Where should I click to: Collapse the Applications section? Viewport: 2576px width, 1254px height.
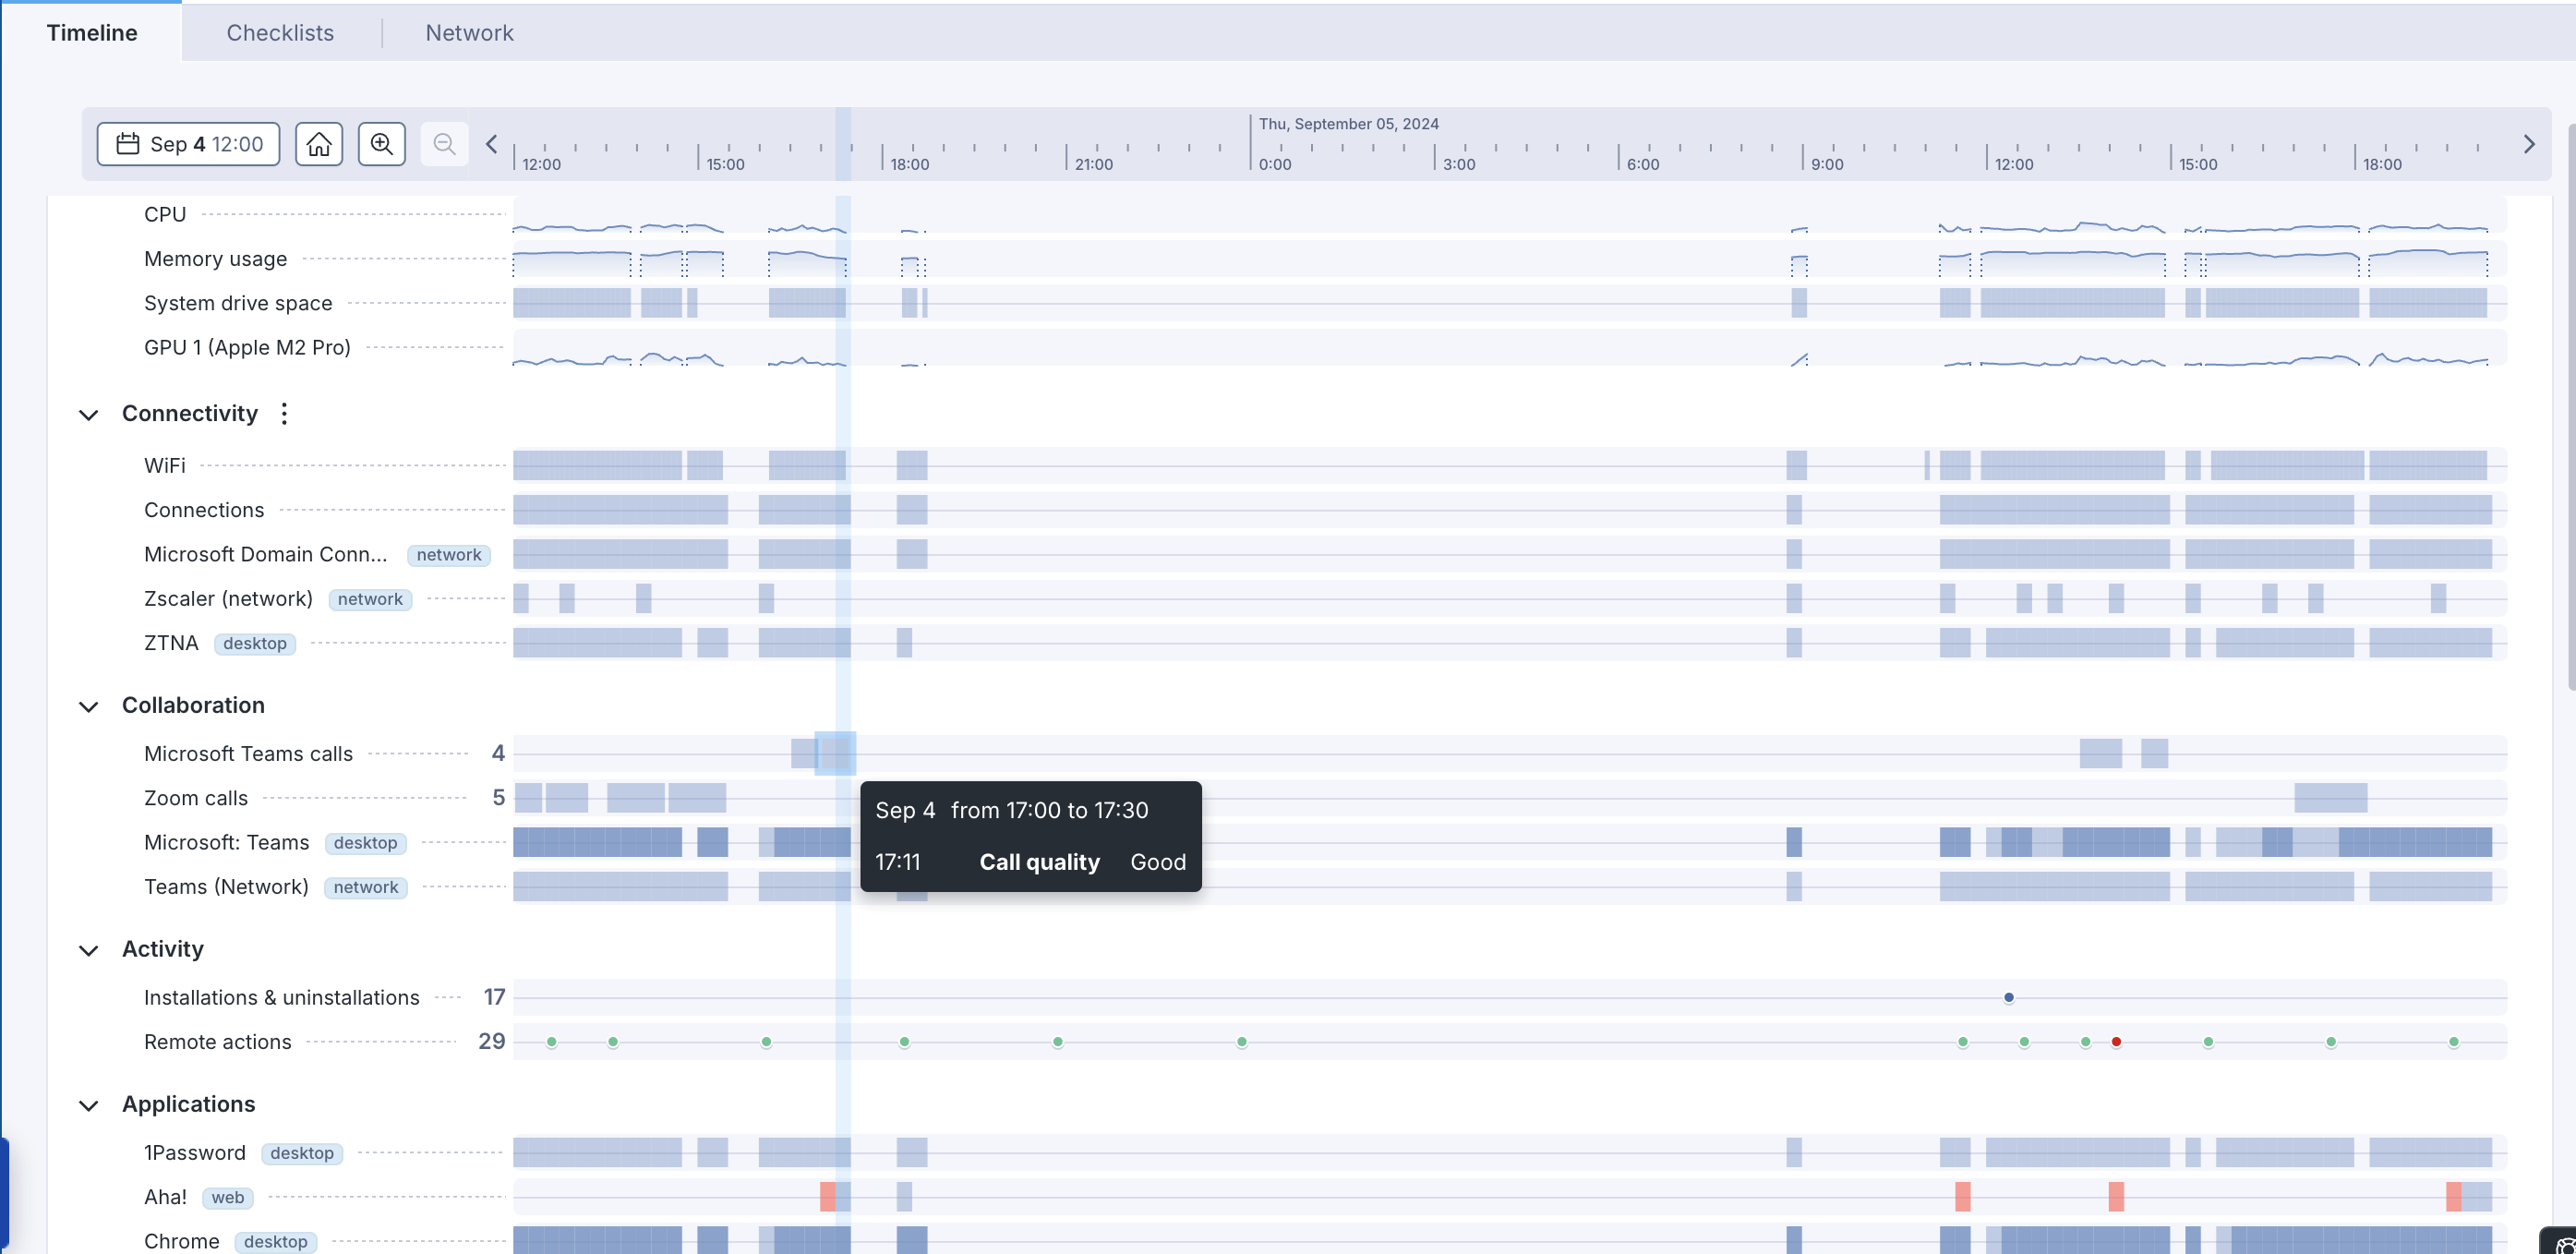pos(89,1105)
